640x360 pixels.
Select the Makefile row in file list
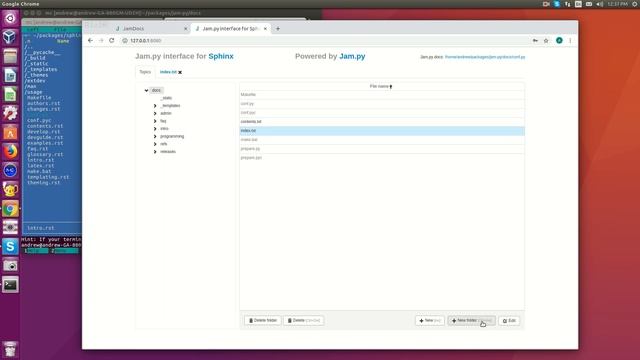point(382,95)
